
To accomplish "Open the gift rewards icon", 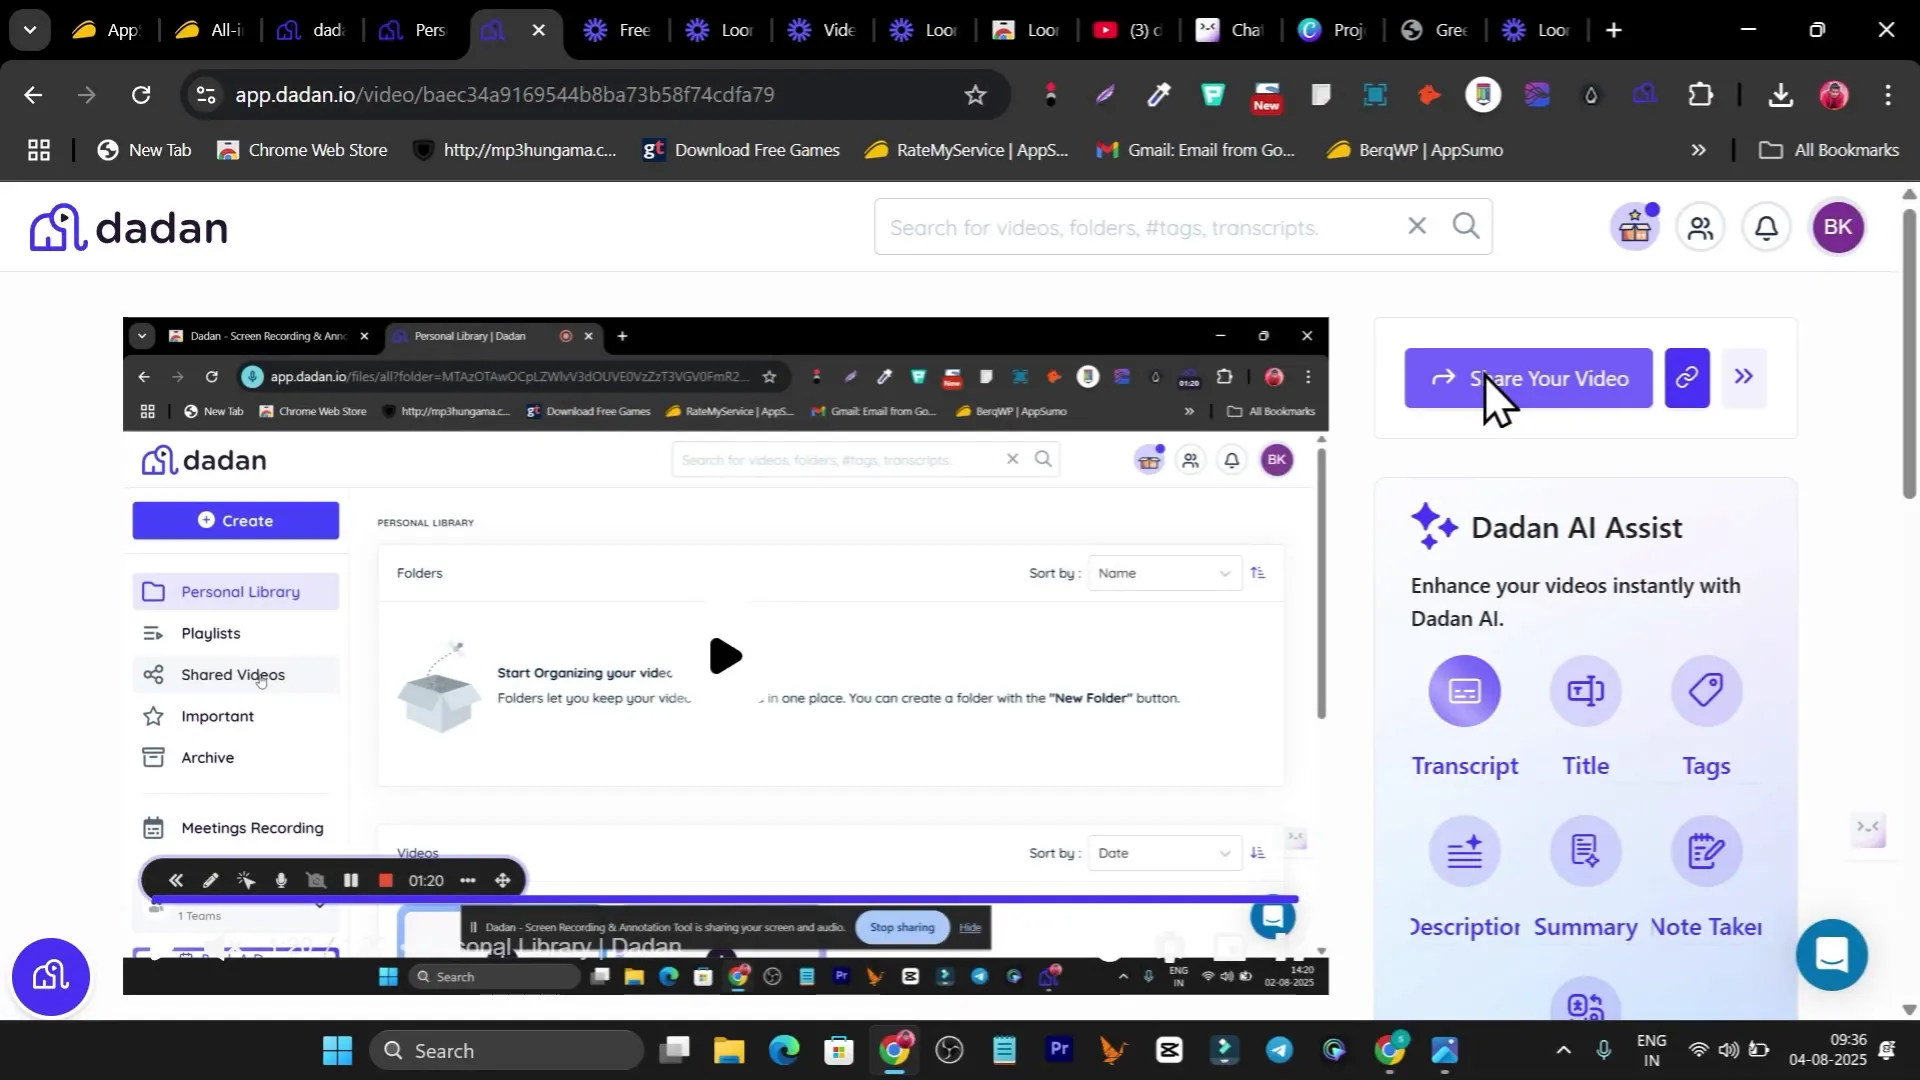I will point(1636,228).
